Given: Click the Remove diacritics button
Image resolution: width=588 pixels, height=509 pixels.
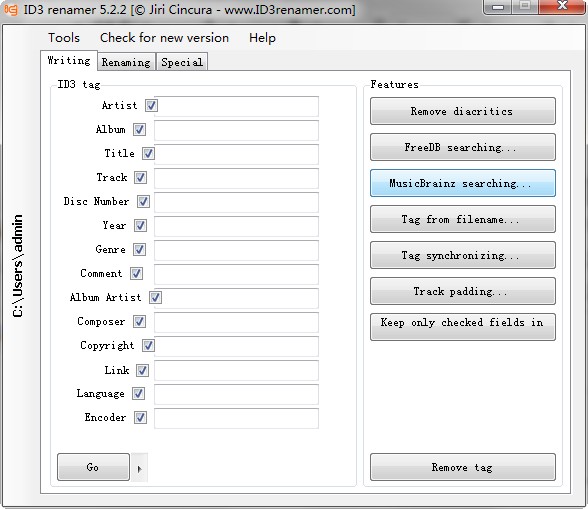Looking at the screenshot, I should [x=463, y=111].
